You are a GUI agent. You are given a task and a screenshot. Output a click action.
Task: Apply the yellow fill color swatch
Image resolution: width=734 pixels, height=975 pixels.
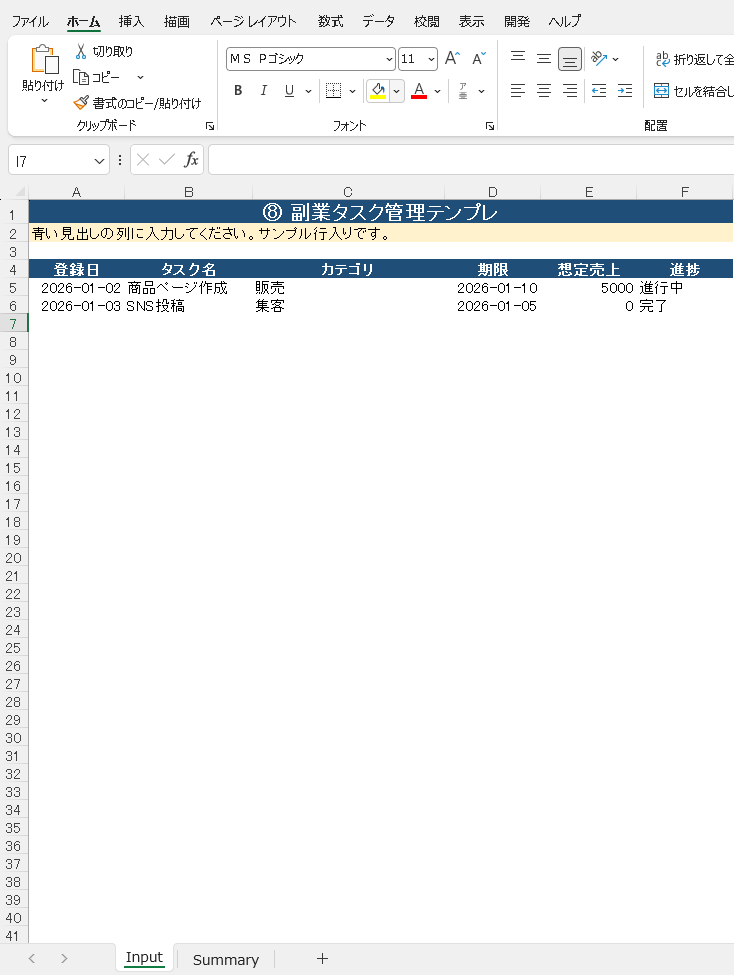378,91
